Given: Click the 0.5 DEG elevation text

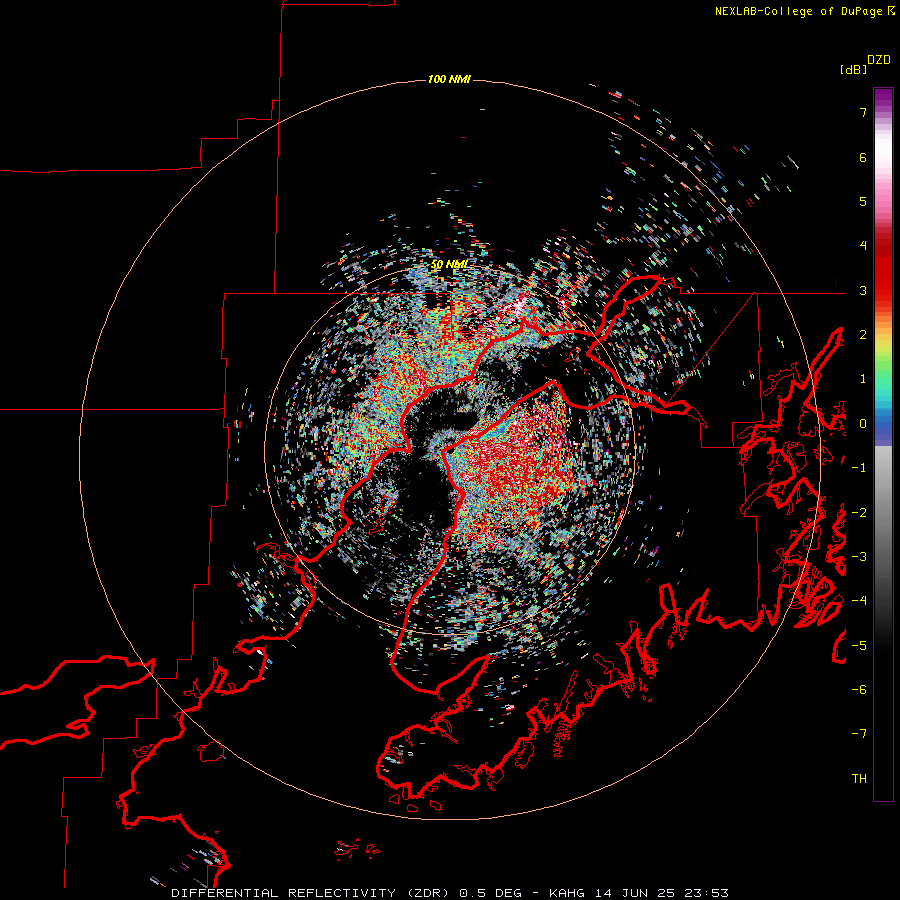Looking at the screenshot, I should click(x=491, y=893).
